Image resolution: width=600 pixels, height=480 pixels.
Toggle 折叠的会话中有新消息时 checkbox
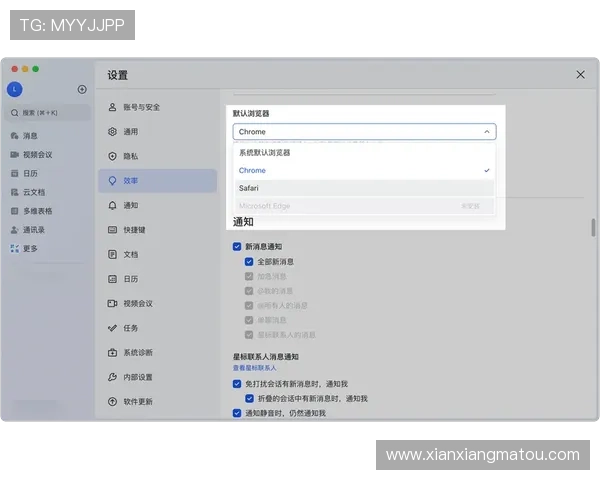pyautogui.click(x=249, y=398)
